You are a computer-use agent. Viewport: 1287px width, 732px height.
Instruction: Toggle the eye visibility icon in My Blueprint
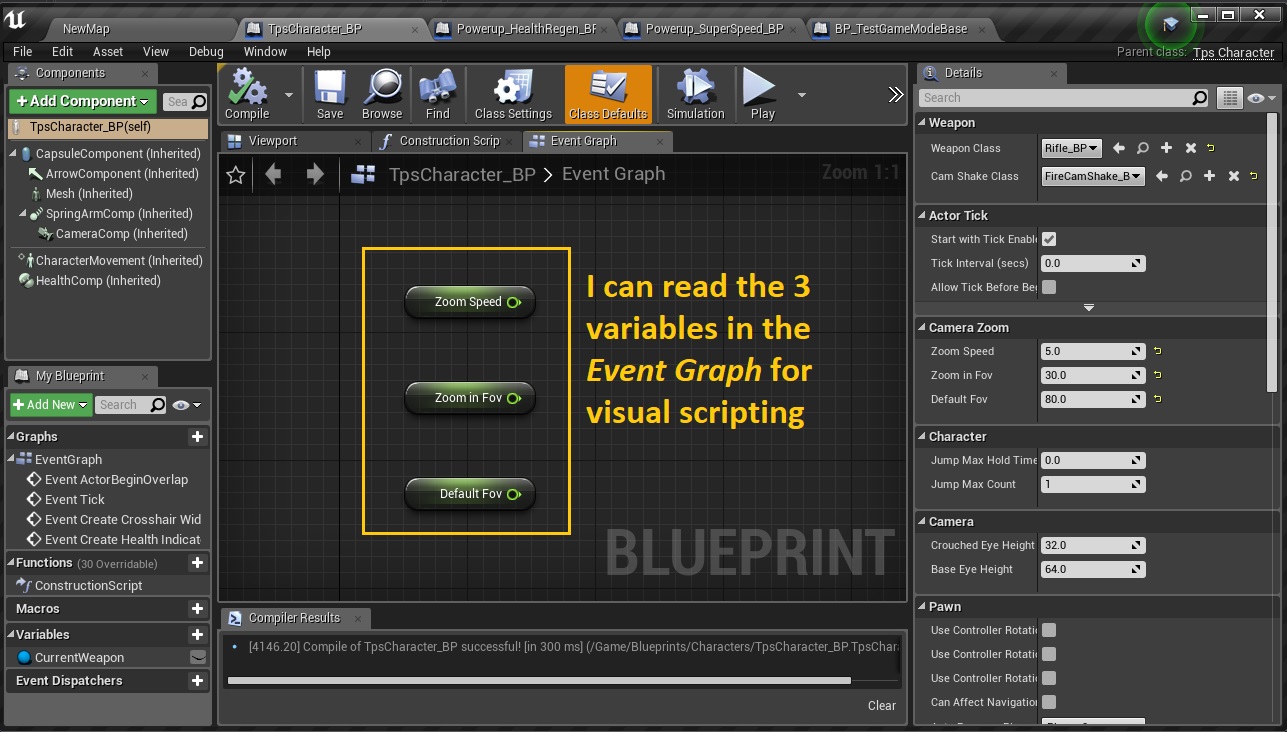[182, 405]
